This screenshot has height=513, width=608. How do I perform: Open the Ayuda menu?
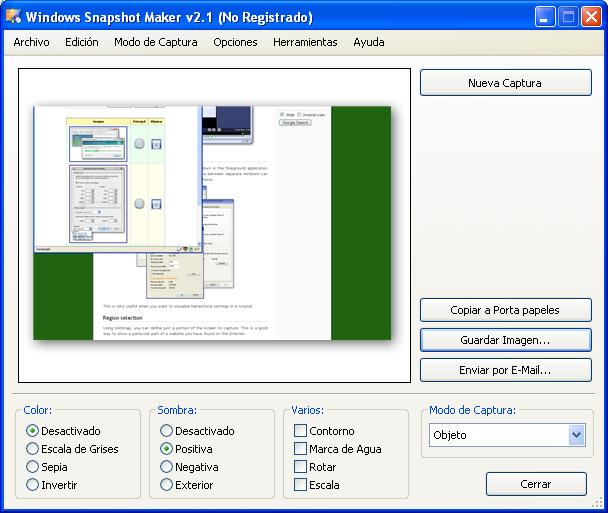click(369, 42)
